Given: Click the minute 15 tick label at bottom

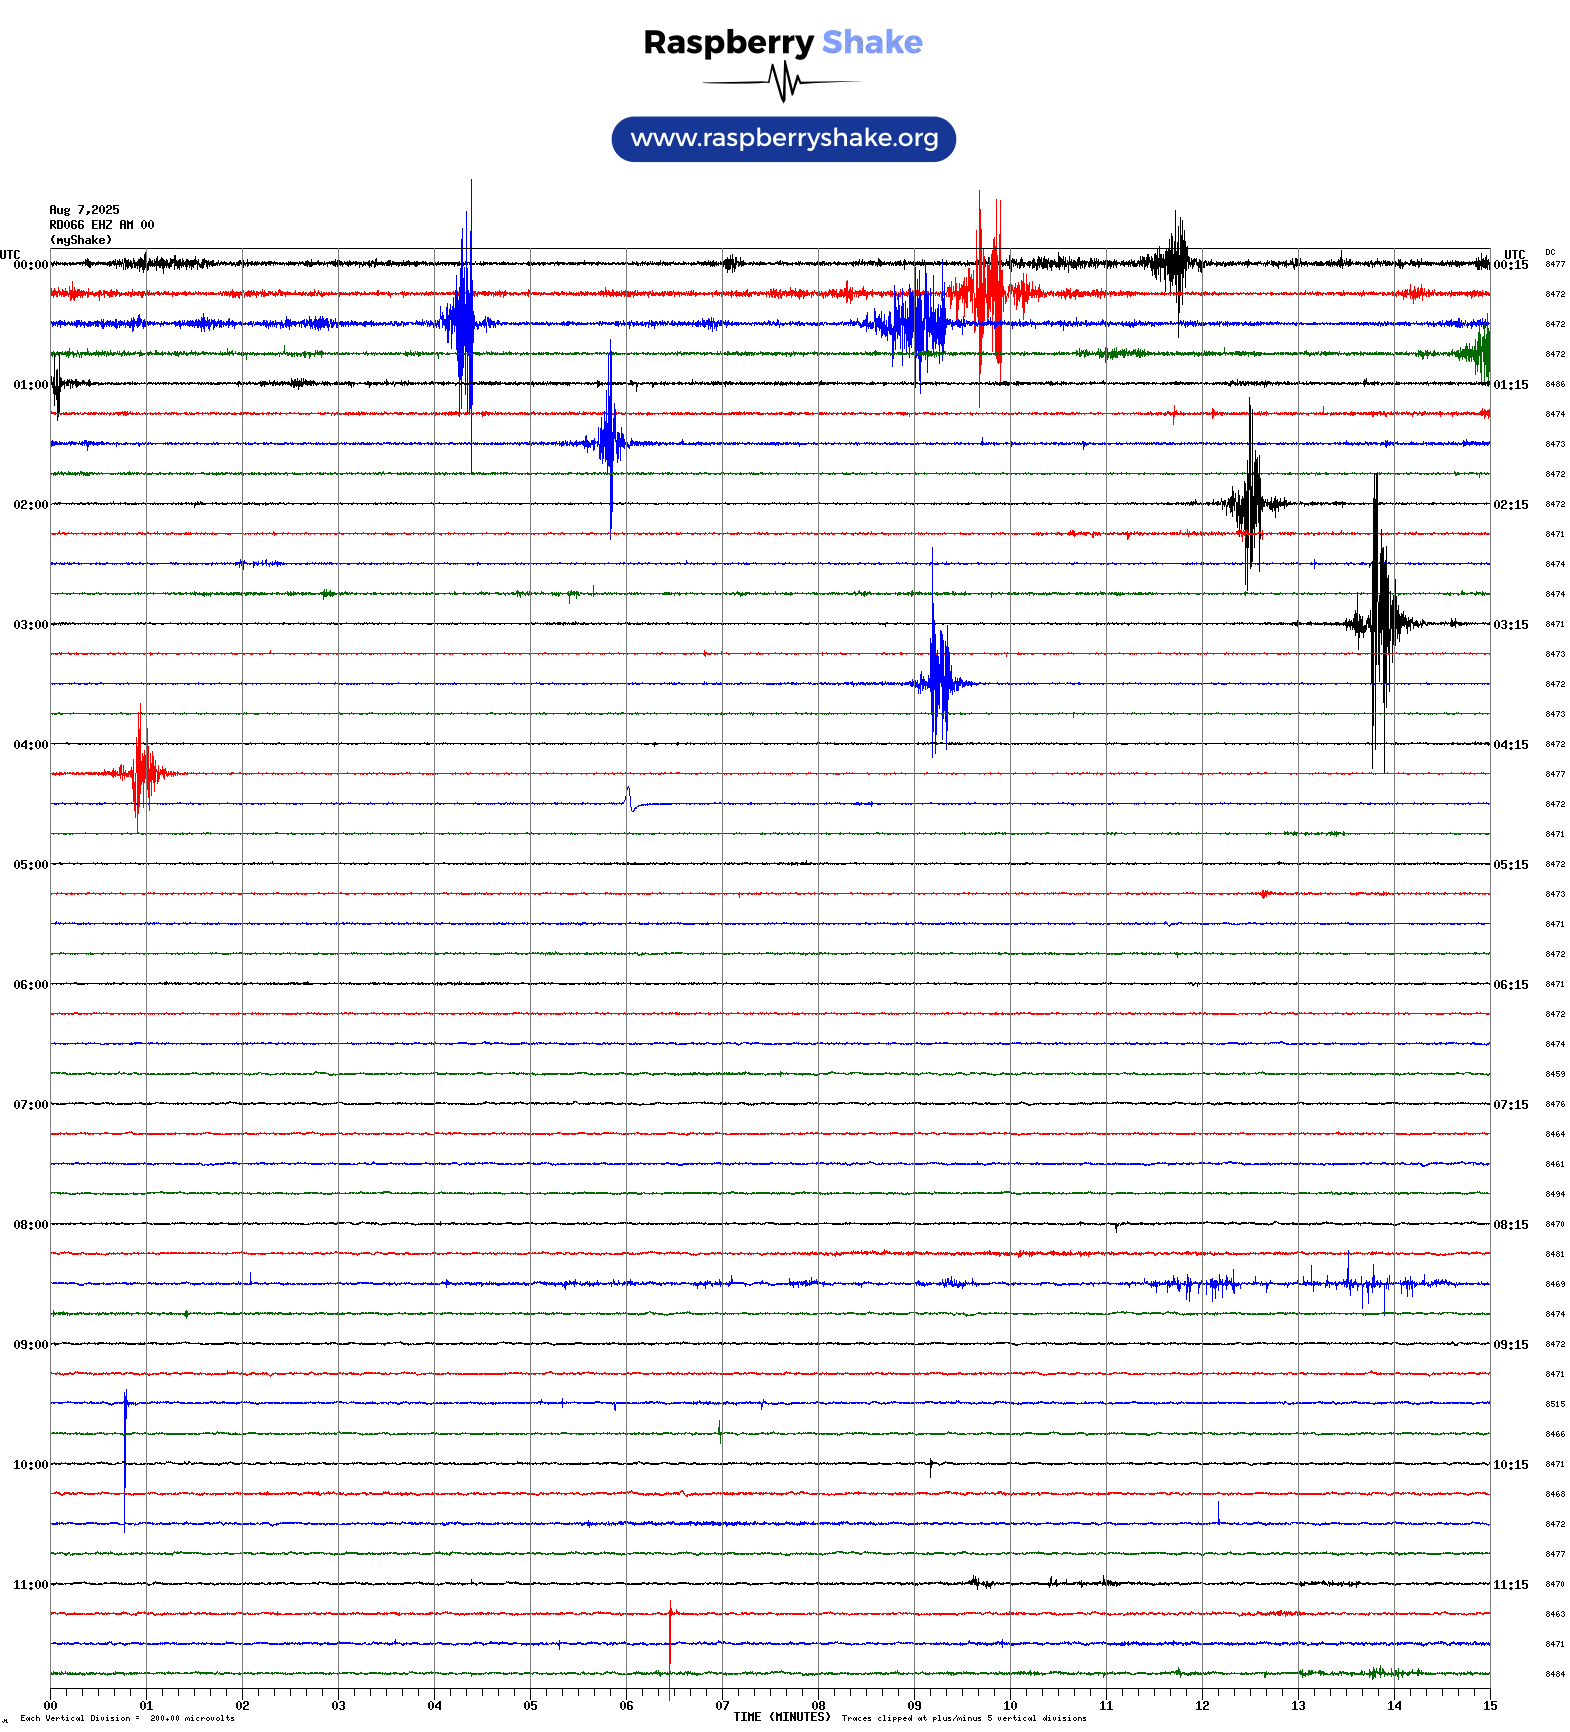Looking at the screenshot, I should (1489, 1706).
